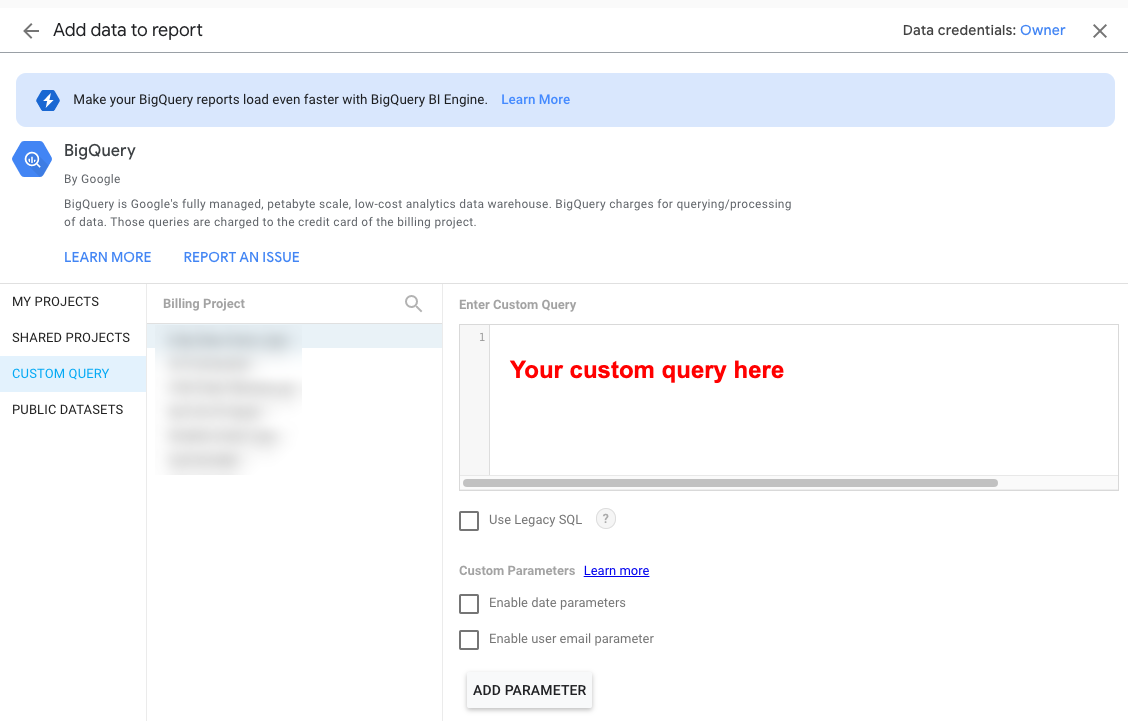Open the Legacy SQL help question mark

point(606,519)
